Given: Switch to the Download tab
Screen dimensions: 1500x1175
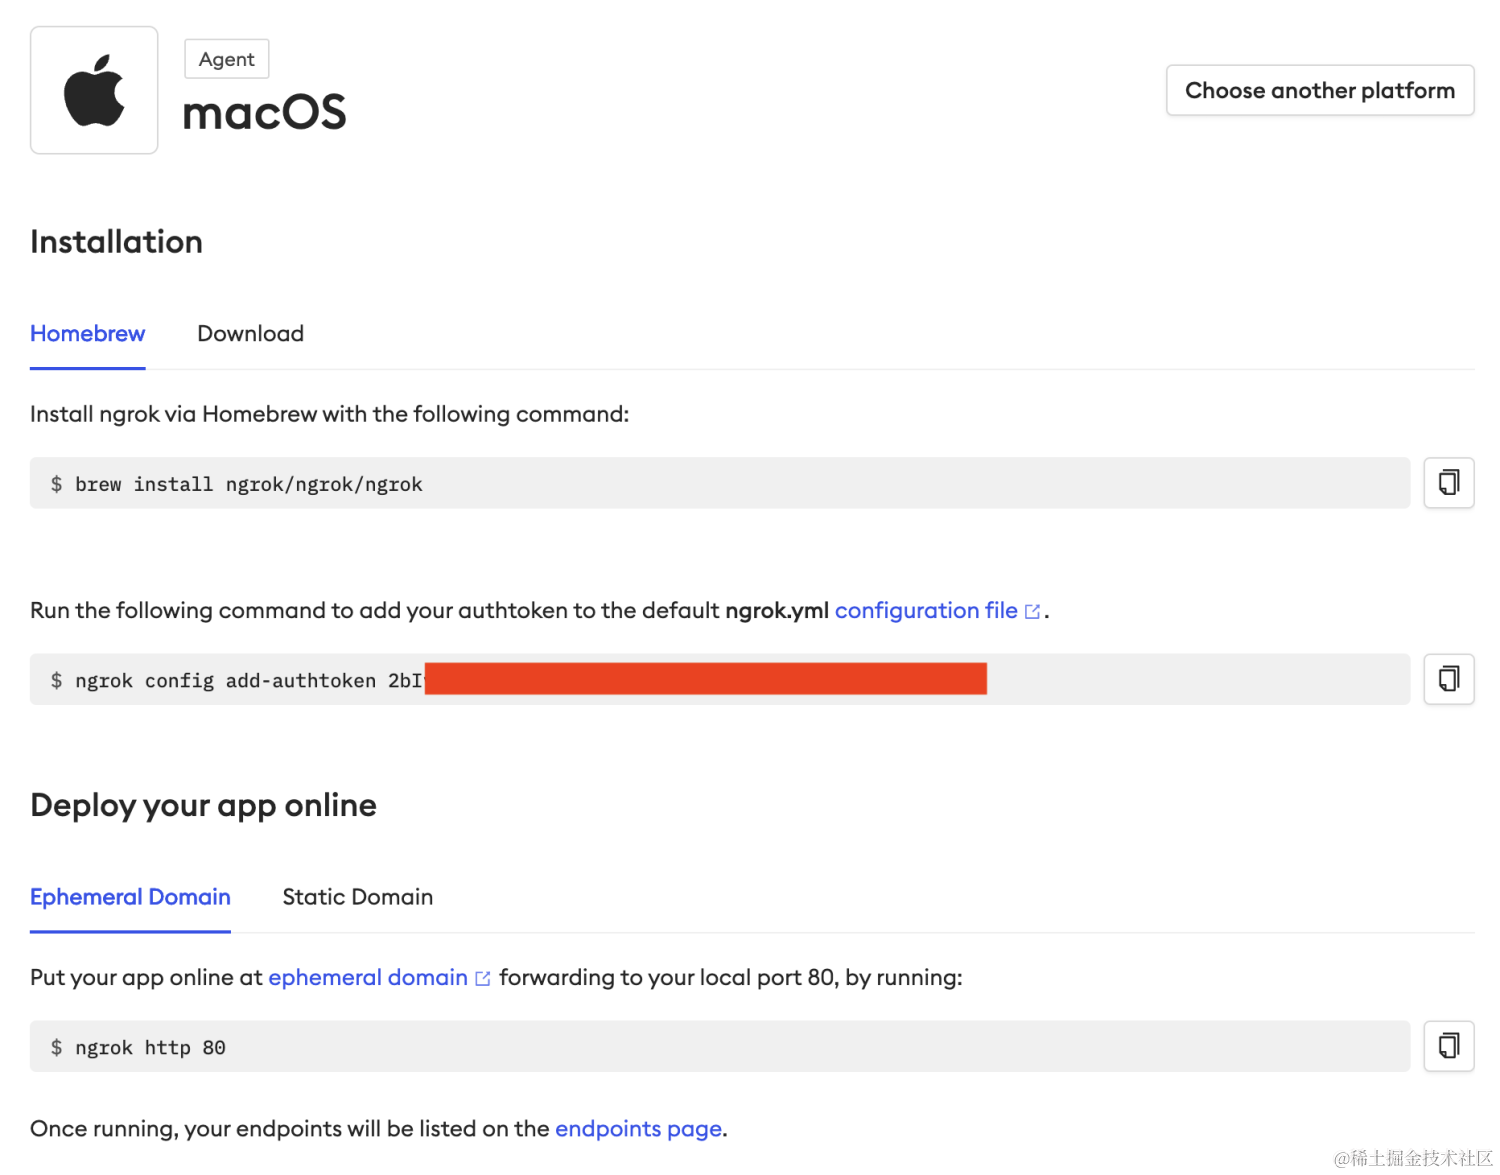Looking at the screenshot, I should pyautogui.click(x=251, y=334).
